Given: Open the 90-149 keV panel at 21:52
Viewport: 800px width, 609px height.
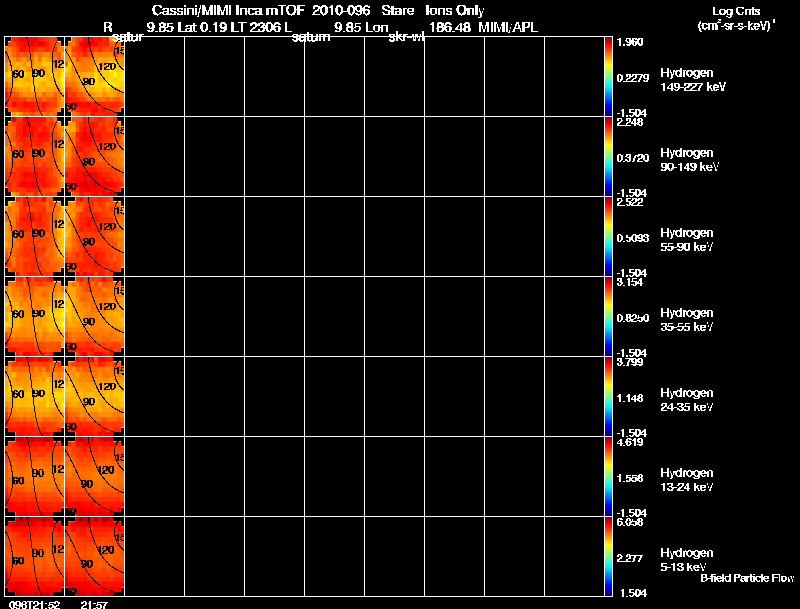Looking at the screenshot, I should coord(35,157).
